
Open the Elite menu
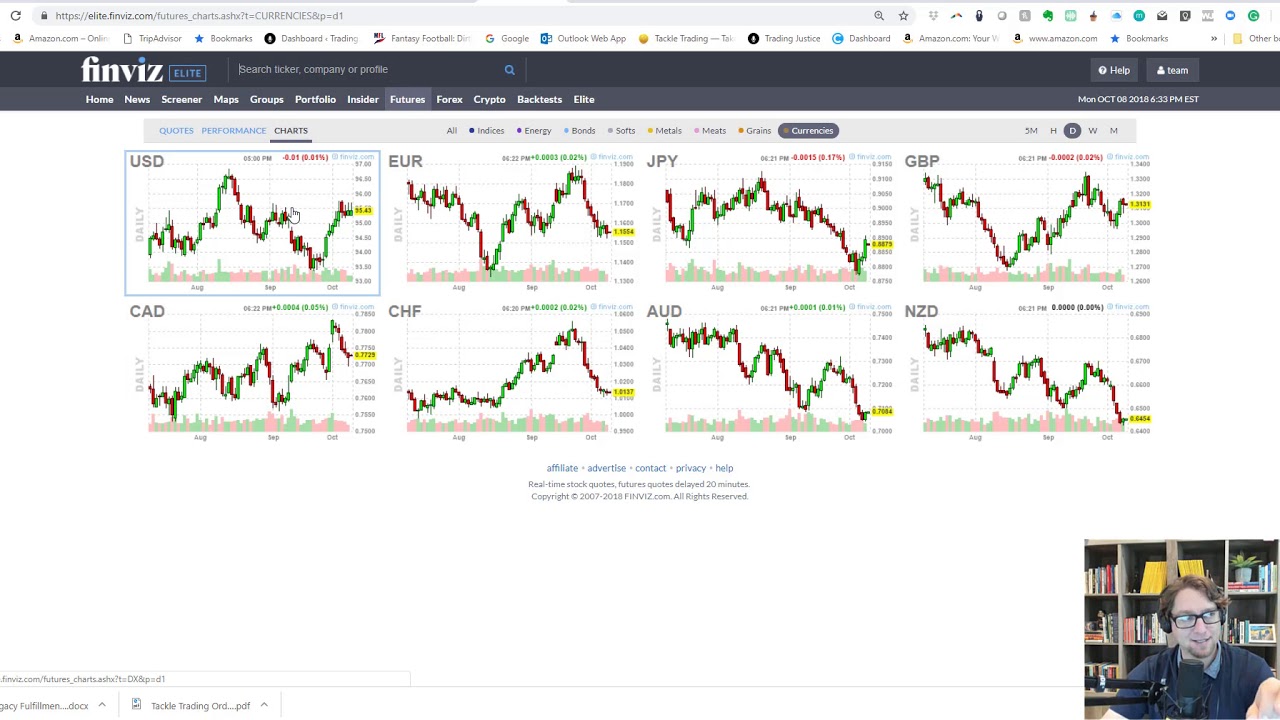pos(584,99)
